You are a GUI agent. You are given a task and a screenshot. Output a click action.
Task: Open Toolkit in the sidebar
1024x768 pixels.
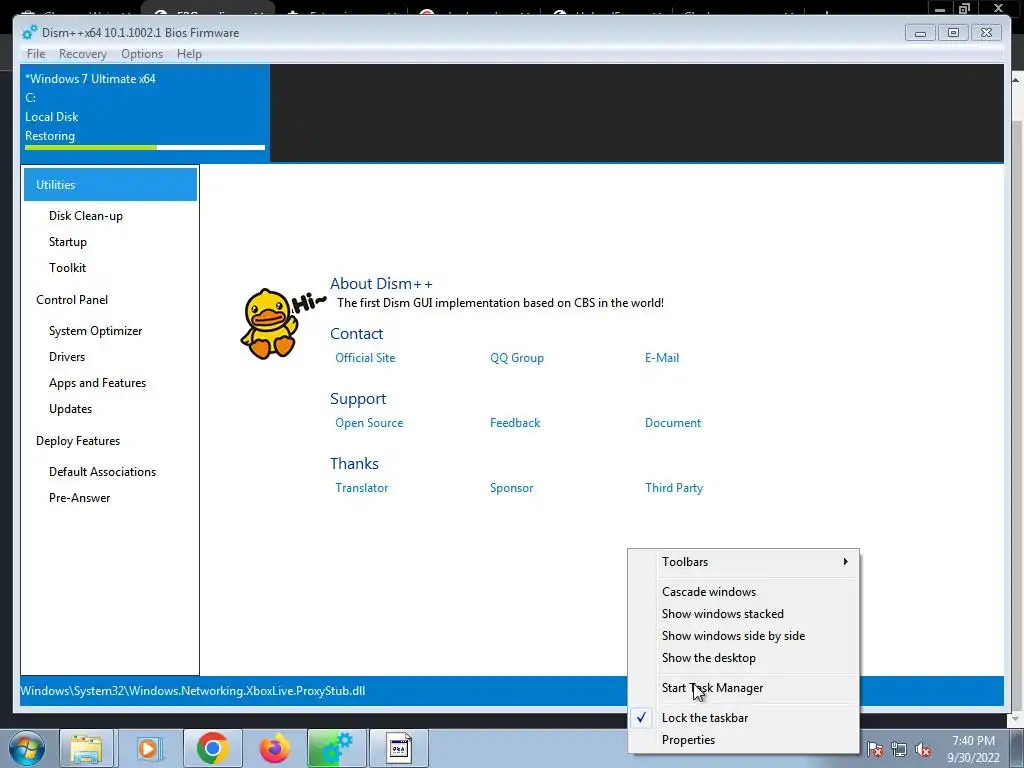(67, 268)
